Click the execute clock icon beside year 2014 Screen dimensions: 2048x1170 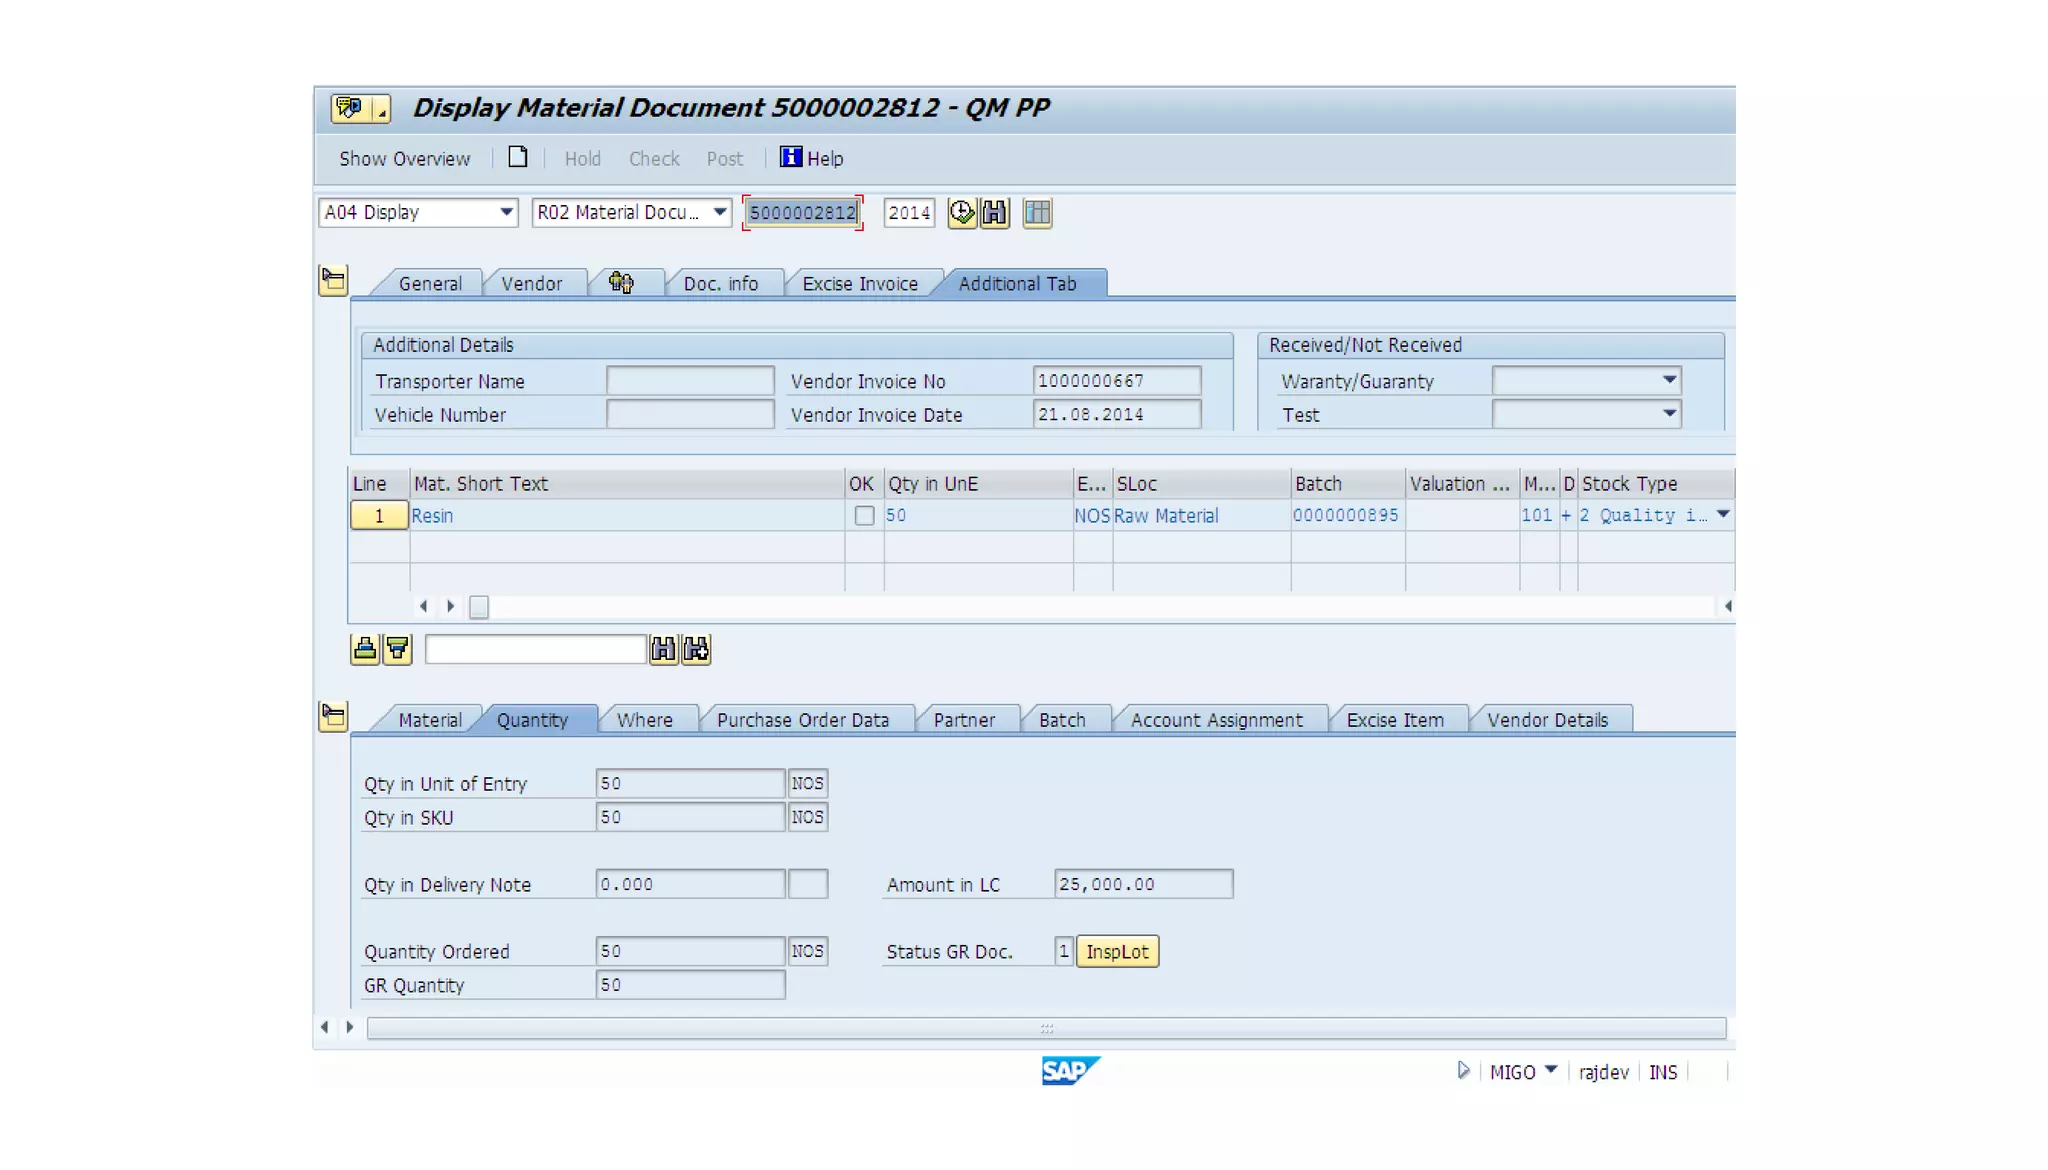[x=961, y=212]
